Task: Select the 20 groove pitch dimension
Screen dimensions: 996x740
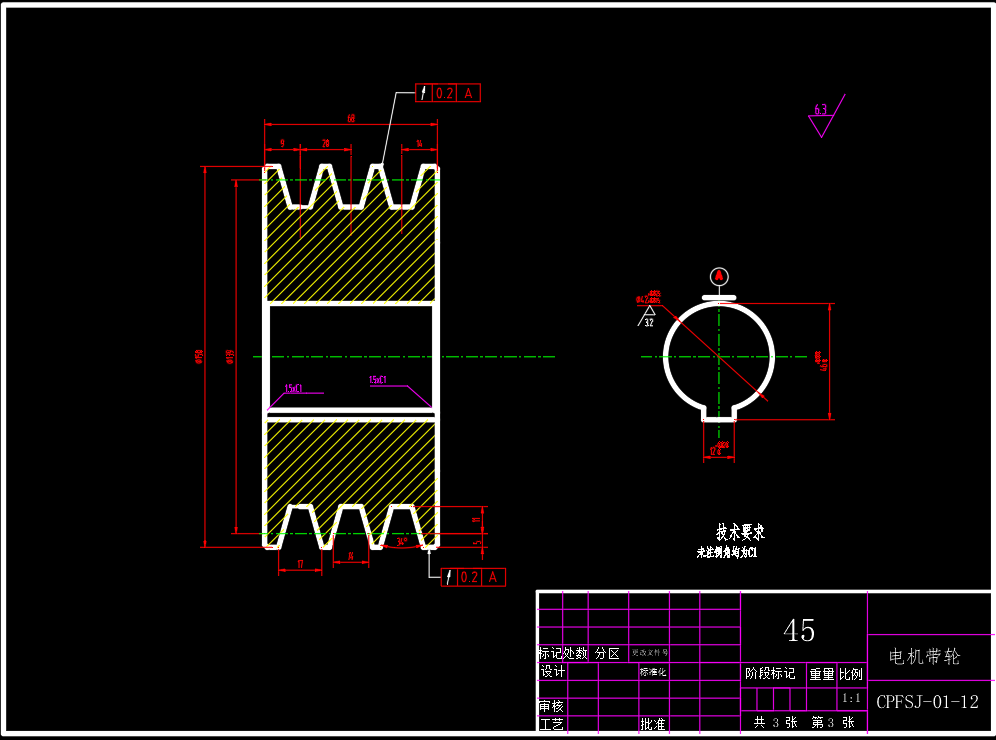Action: [x=326, y=144]
